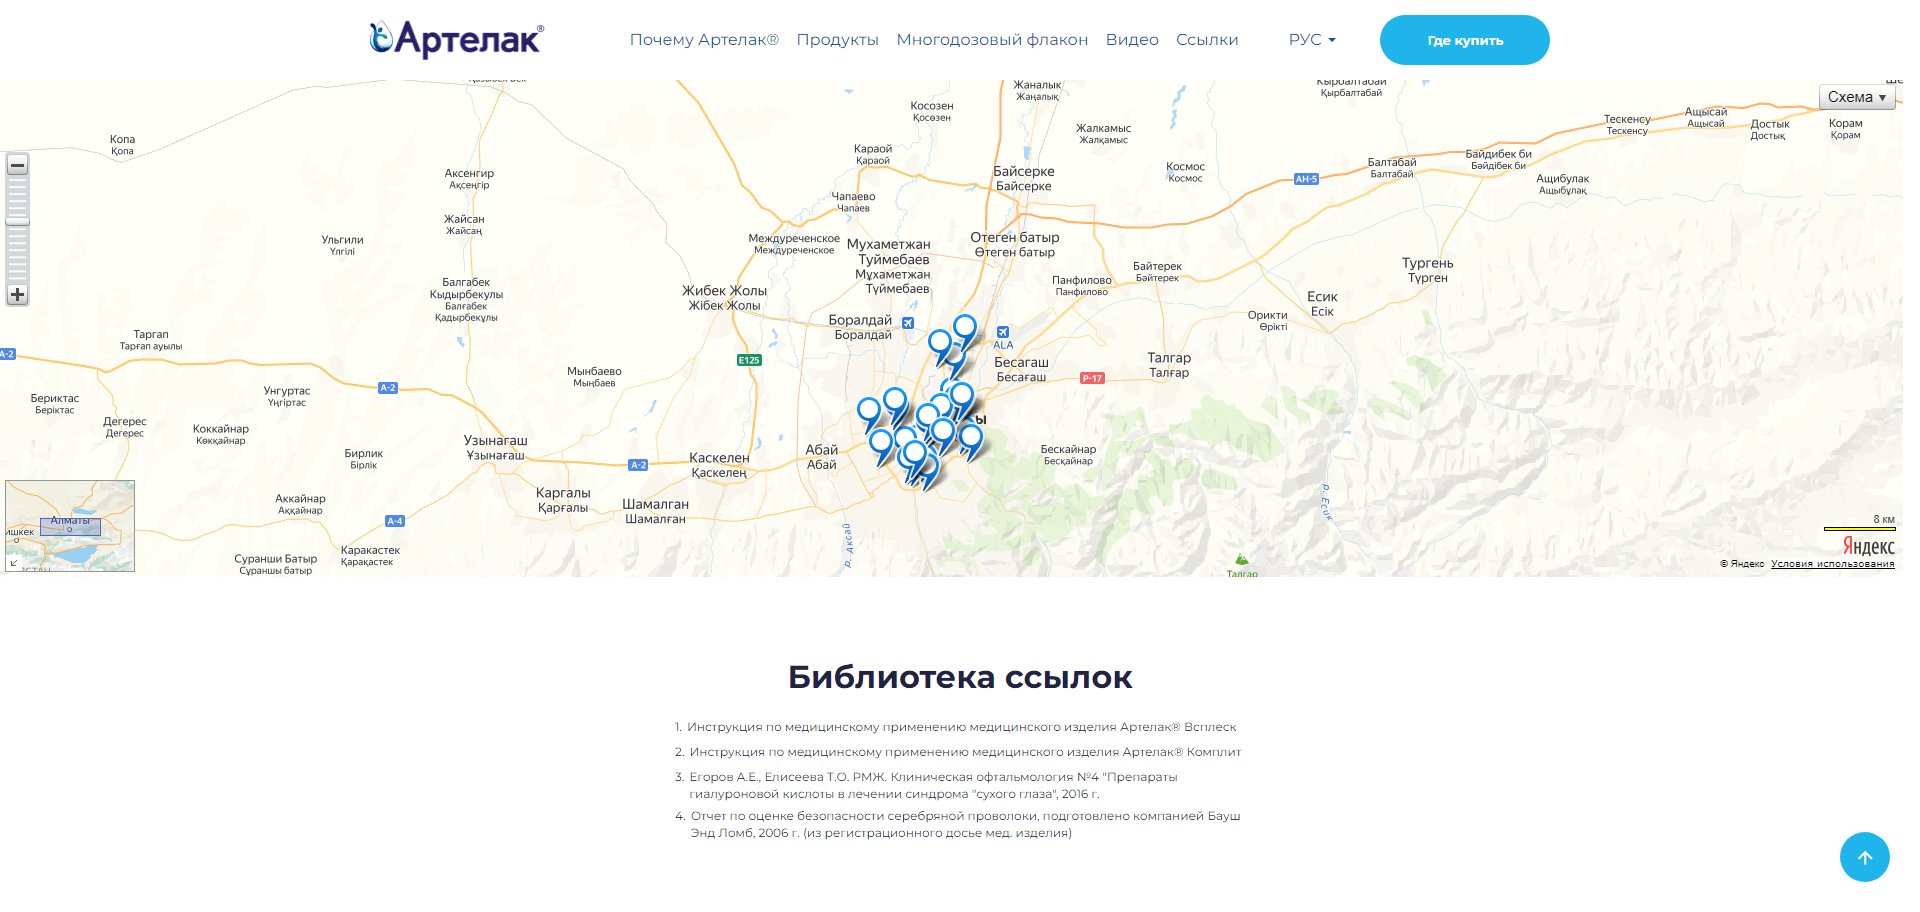Click the A-4 road marker
The image size is (1920, 912).
[x=395, y=521]
